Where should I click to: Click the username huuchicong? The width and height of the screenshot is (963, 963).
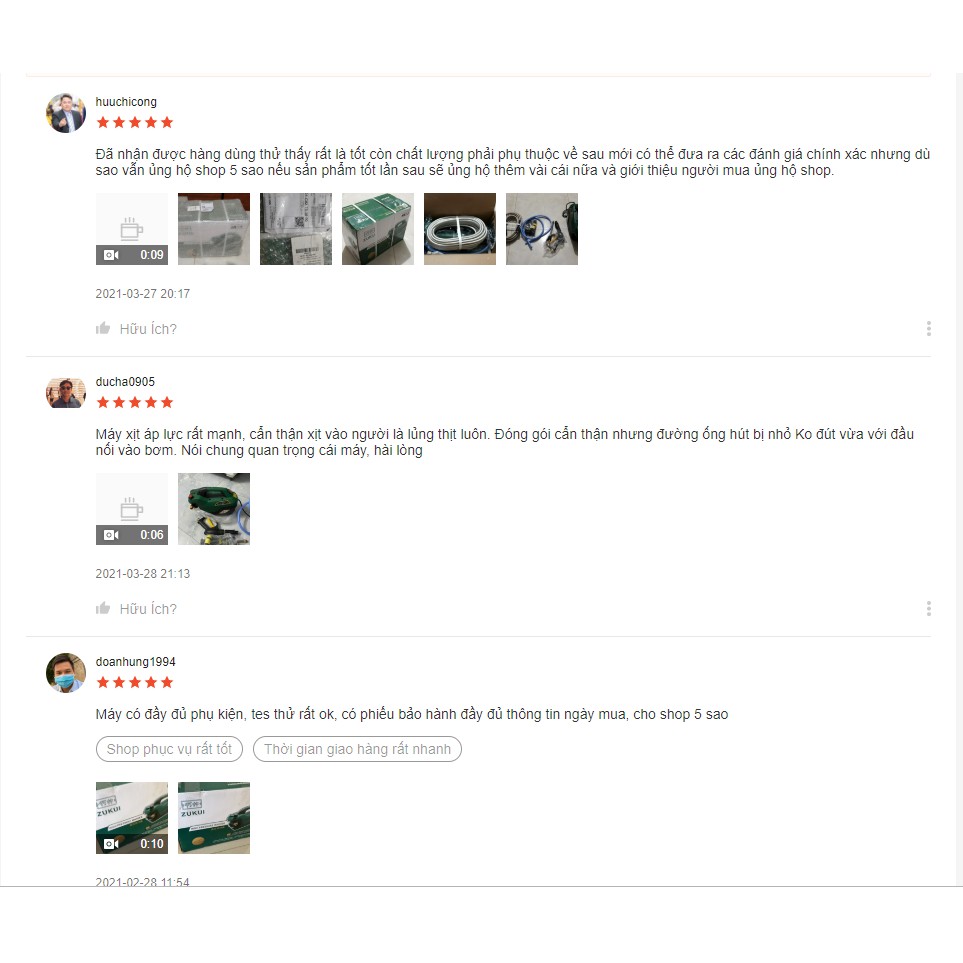126,102
